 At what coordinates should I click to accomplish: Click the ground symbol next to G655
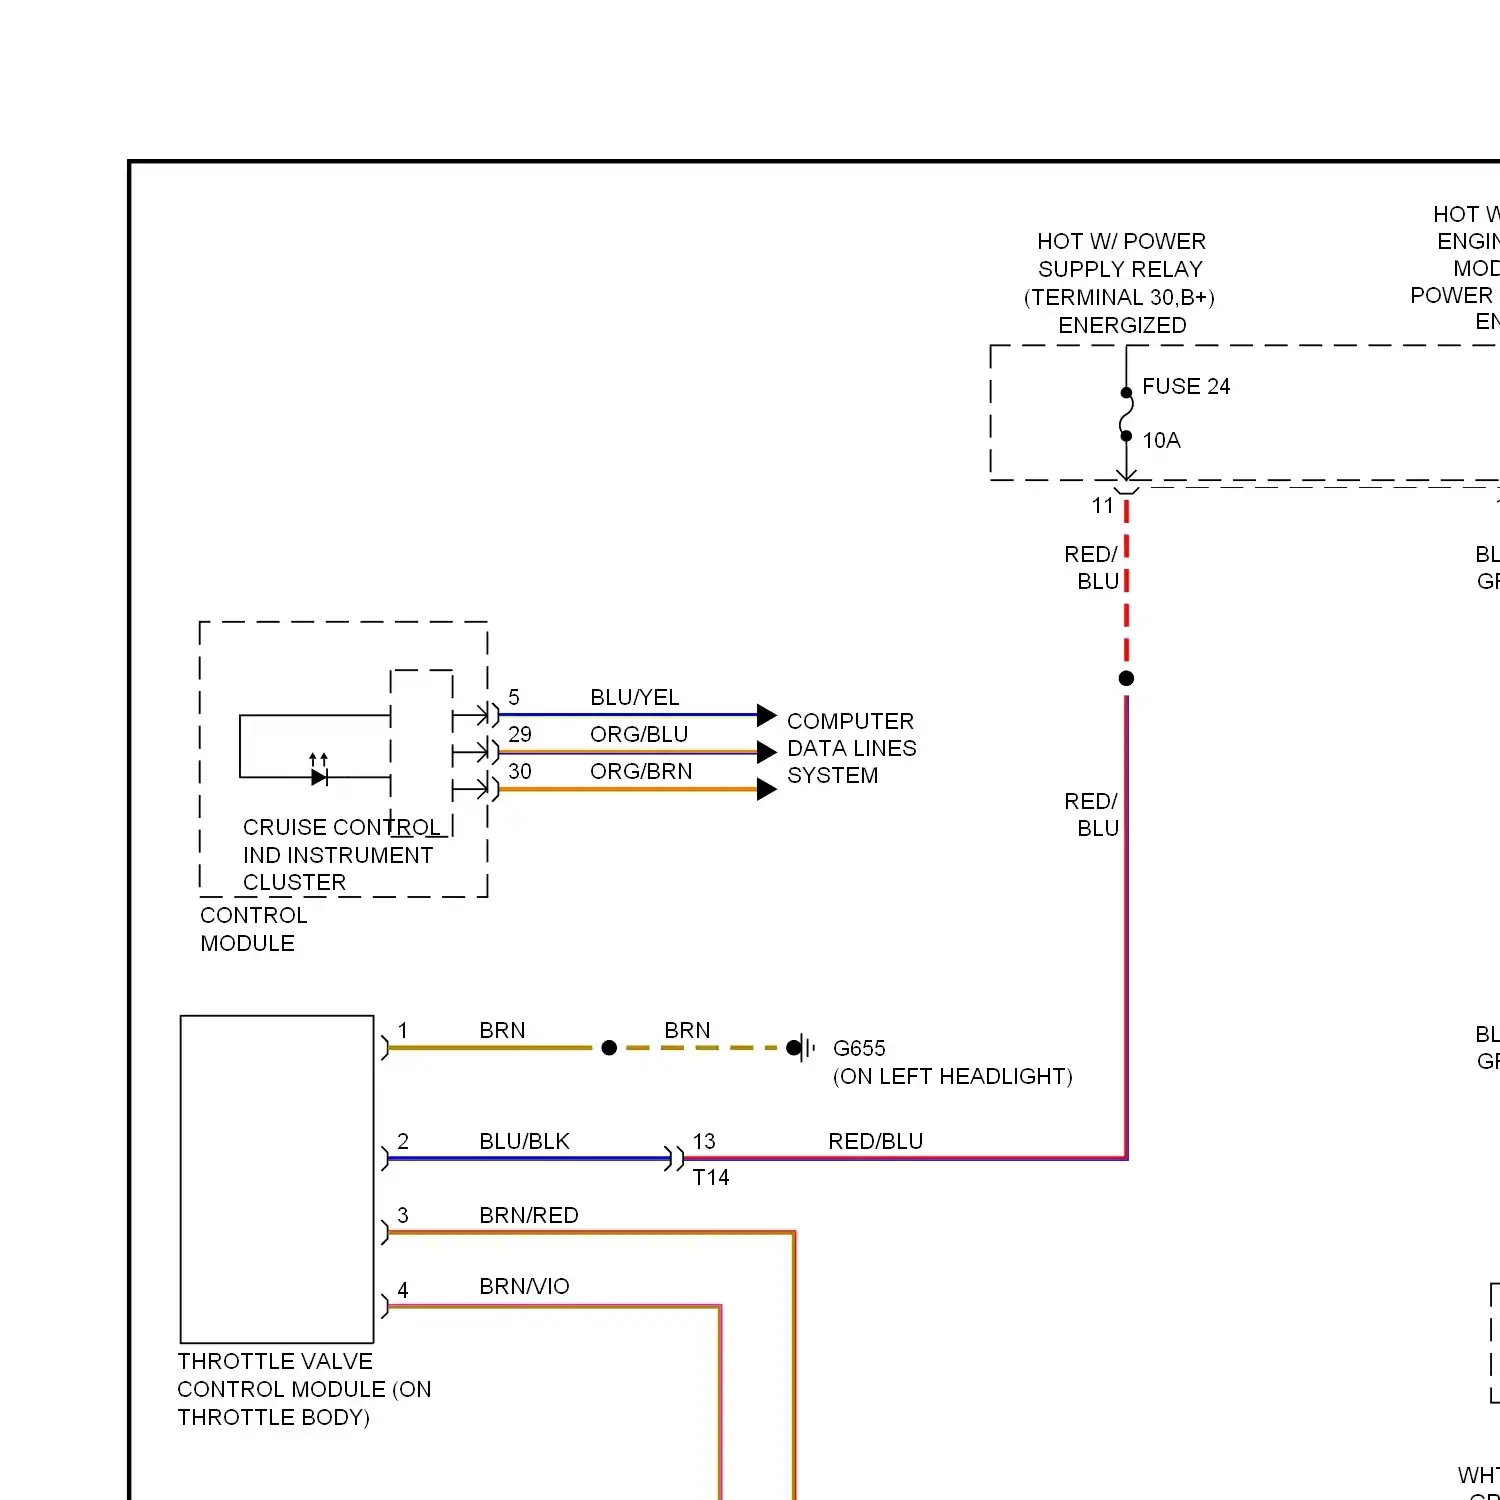pos(802,1048)
